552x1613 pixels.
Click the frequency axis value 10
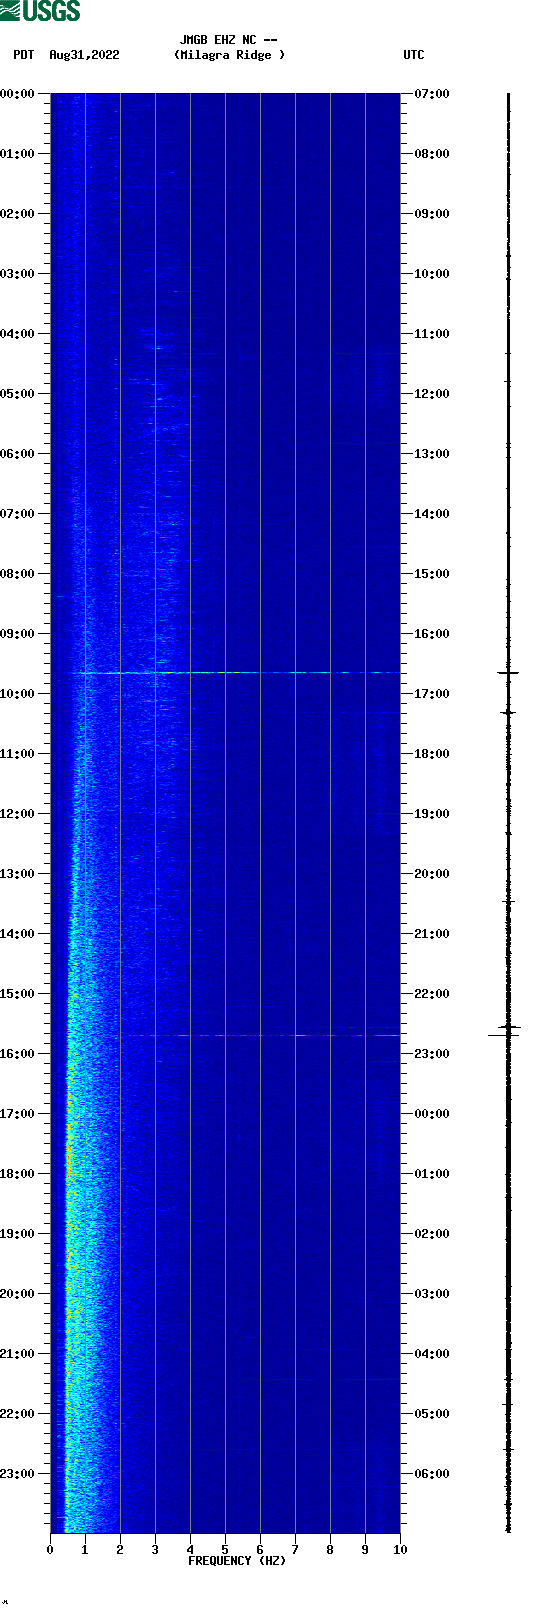pos(400,1550)
